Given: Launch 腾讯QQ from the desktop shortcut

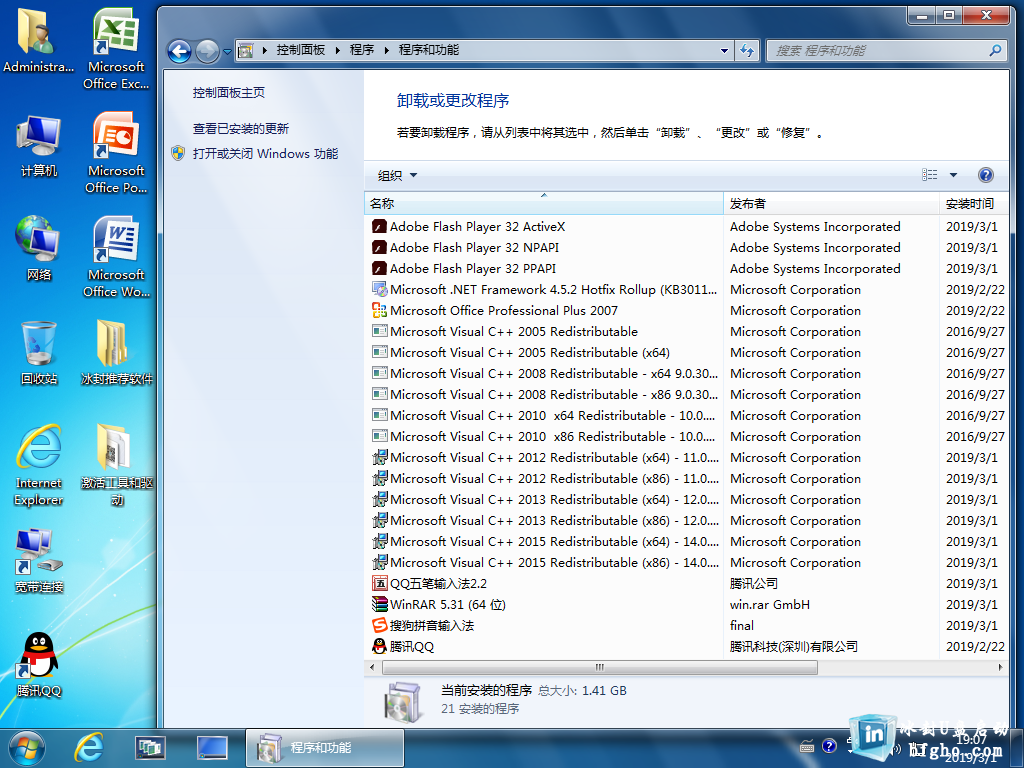Looking at the screenshot, I should [39, 665].
